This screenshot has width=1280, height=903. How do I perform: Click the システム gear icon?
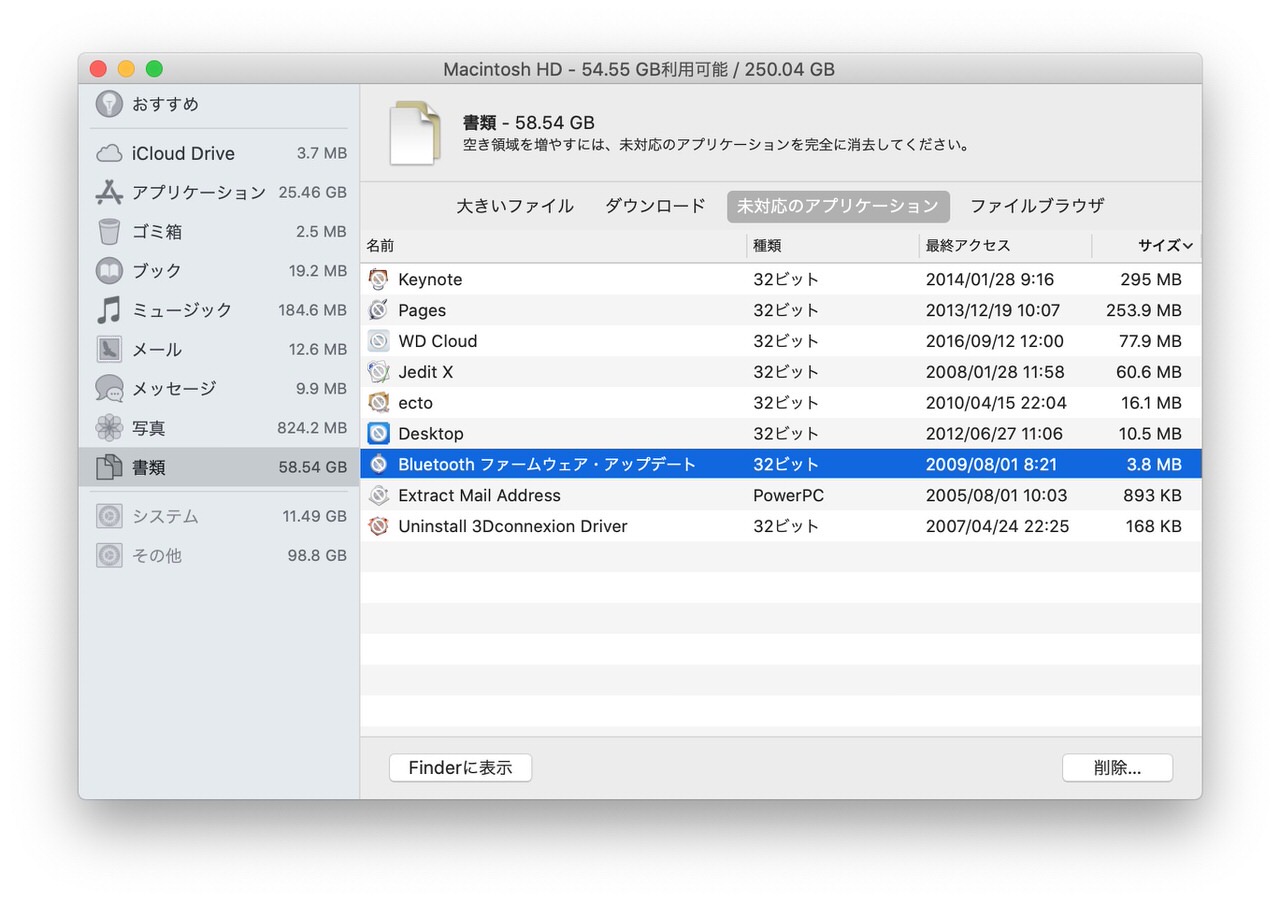109,516
